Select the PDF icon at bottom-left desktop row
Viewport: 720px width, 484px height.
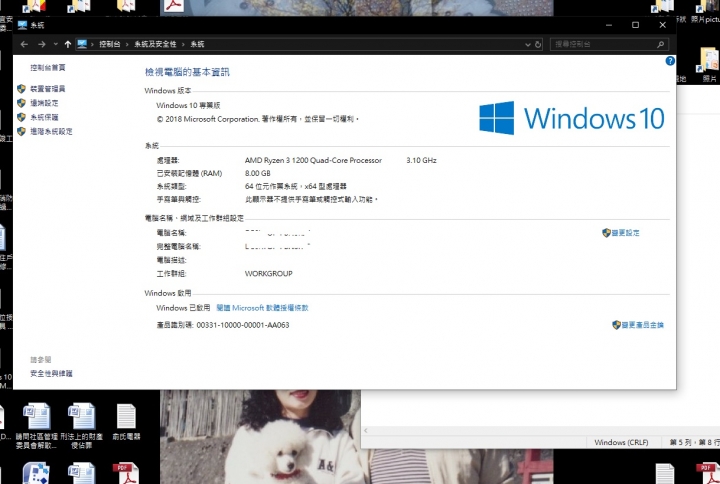[126, 473]
